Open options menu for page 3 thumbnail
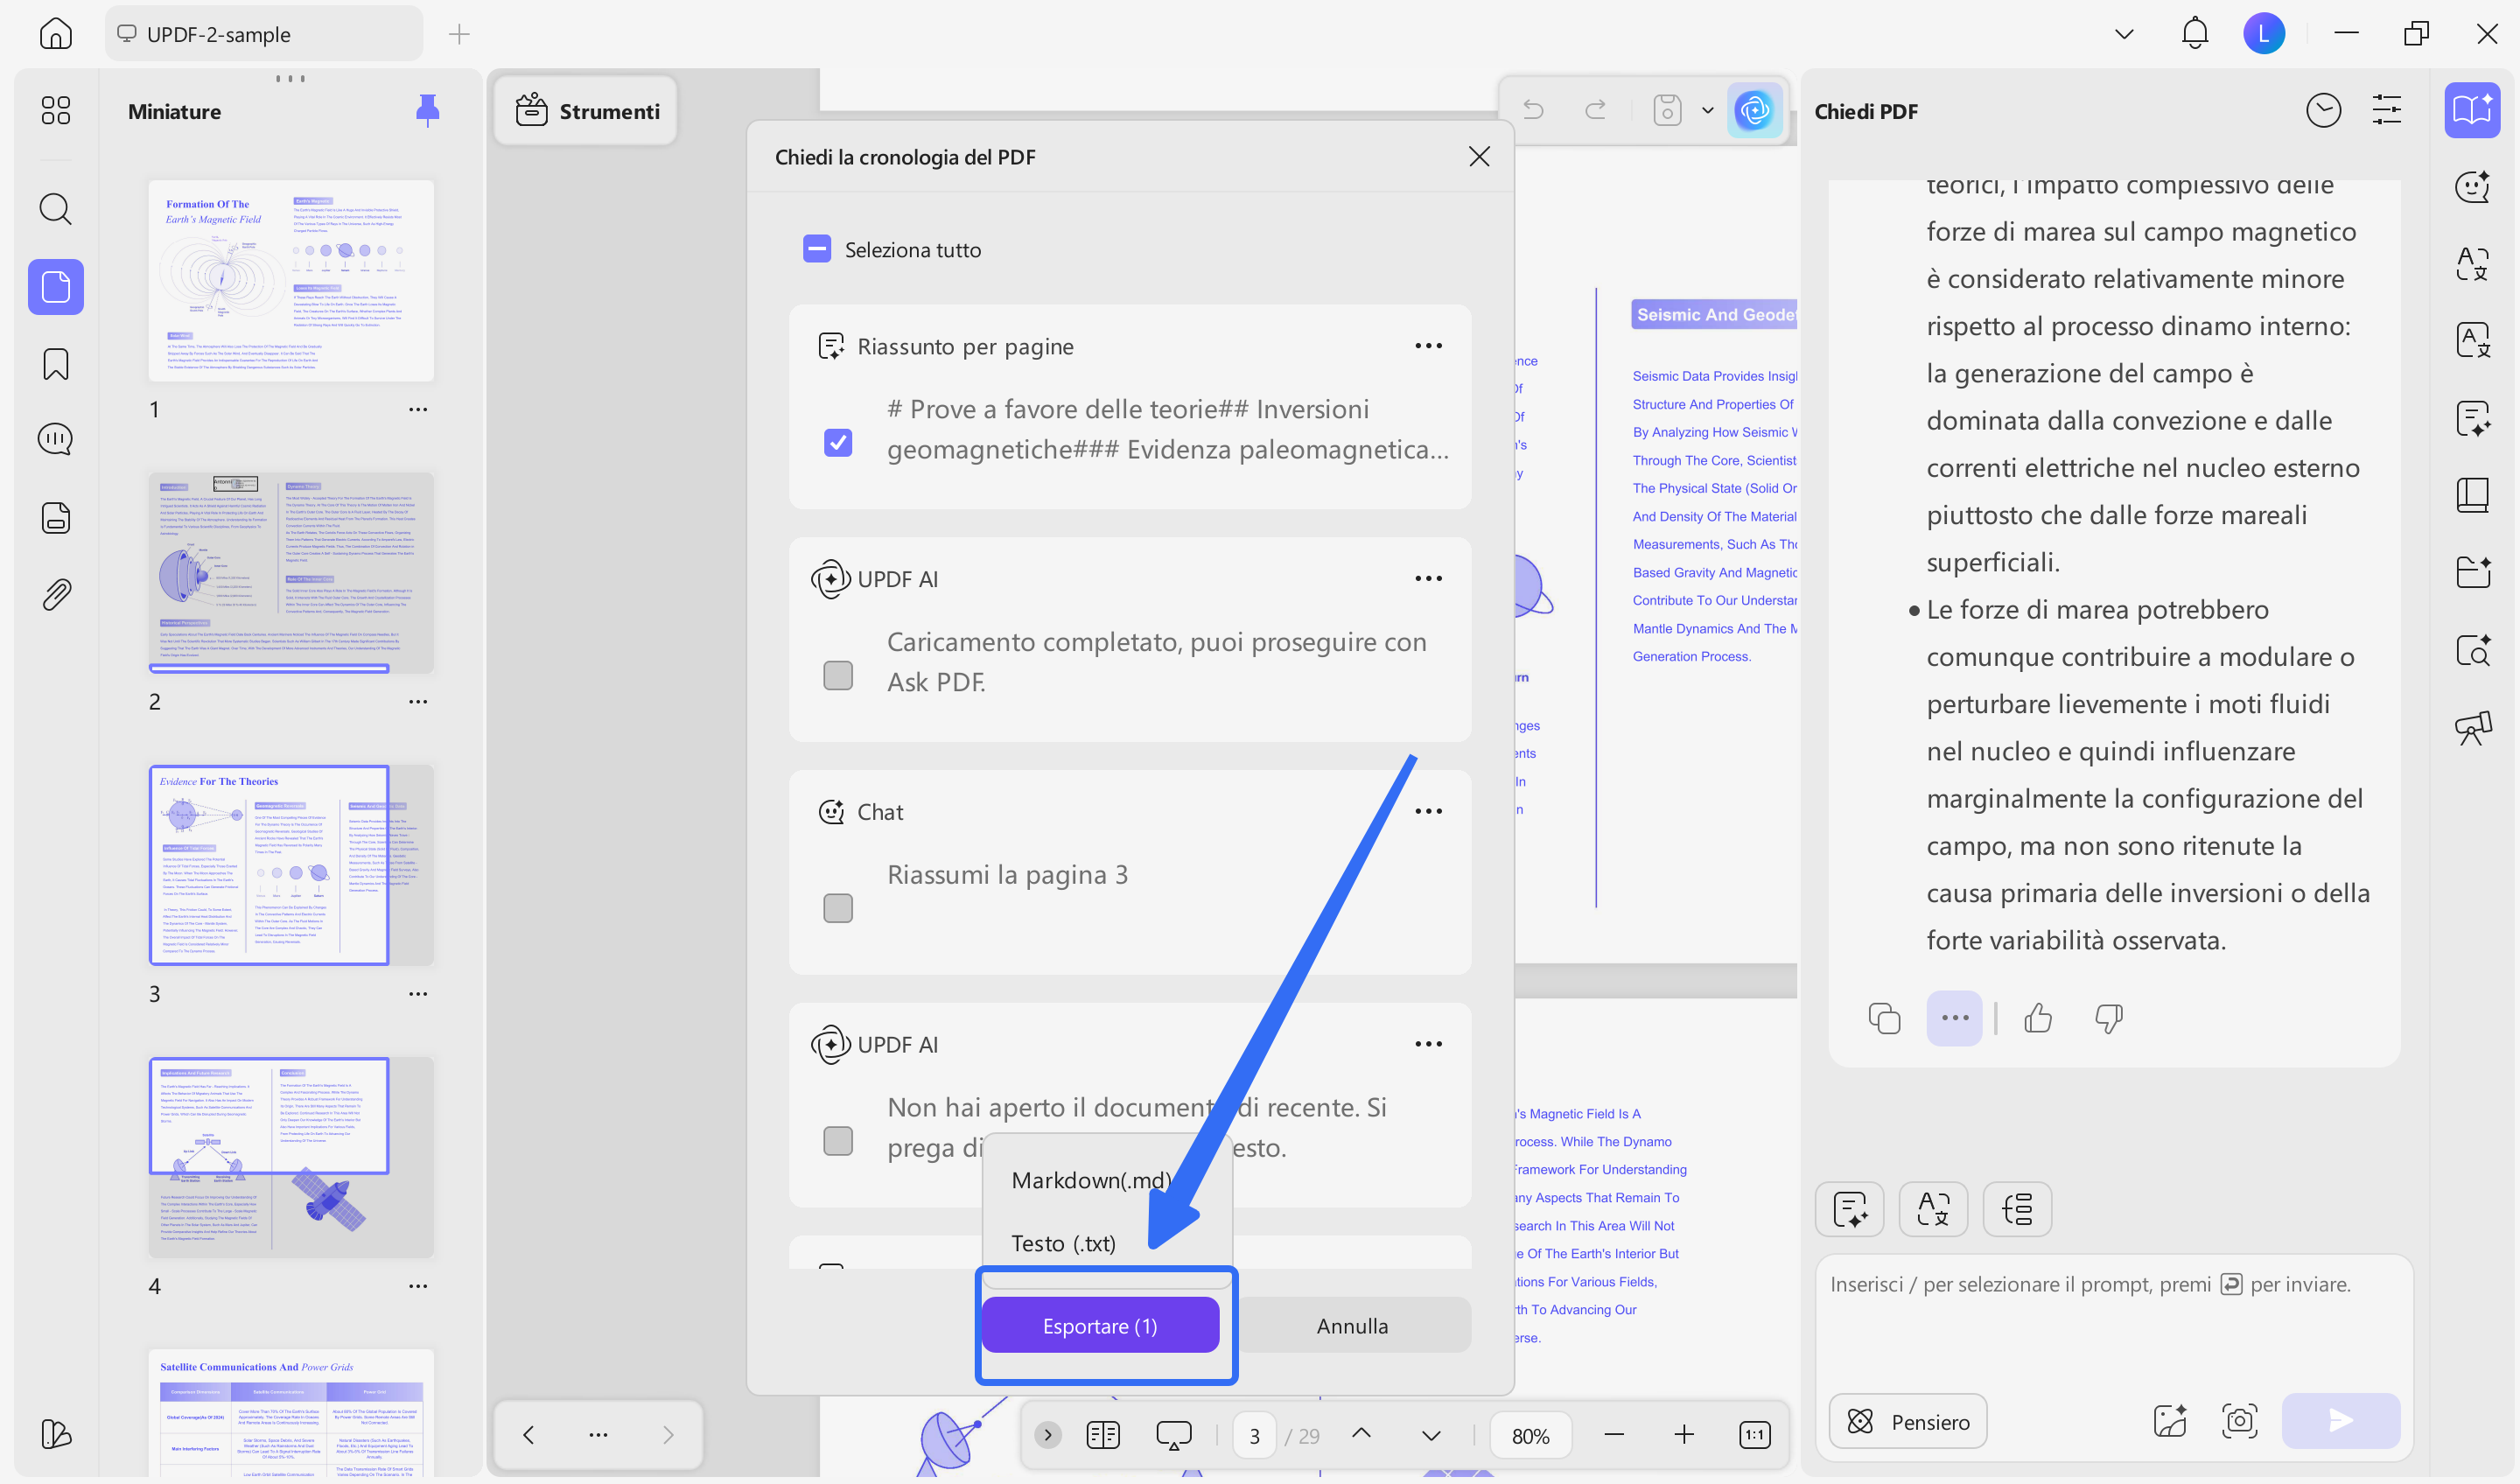The width and height of the screenshot is (2520, 1484). point(418,994)
